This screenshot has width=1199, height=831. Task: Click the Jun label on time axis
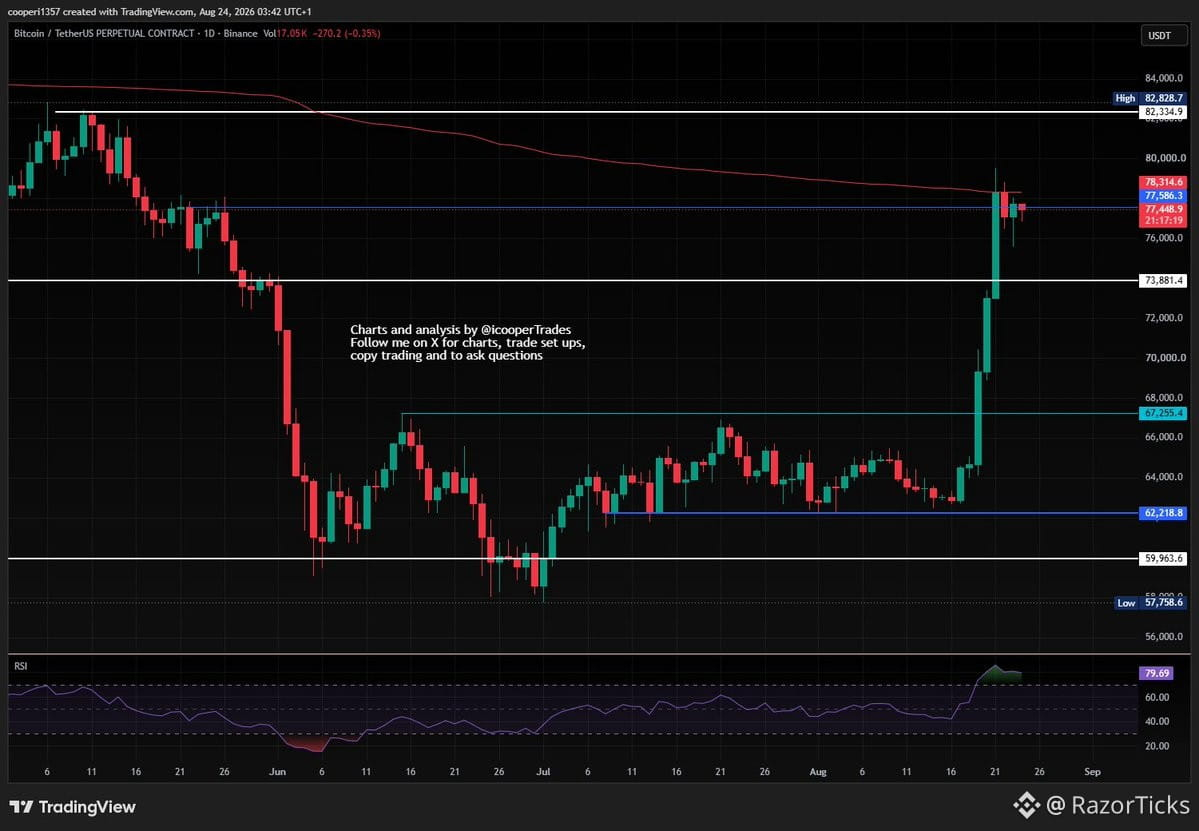(x=278, y=772)
